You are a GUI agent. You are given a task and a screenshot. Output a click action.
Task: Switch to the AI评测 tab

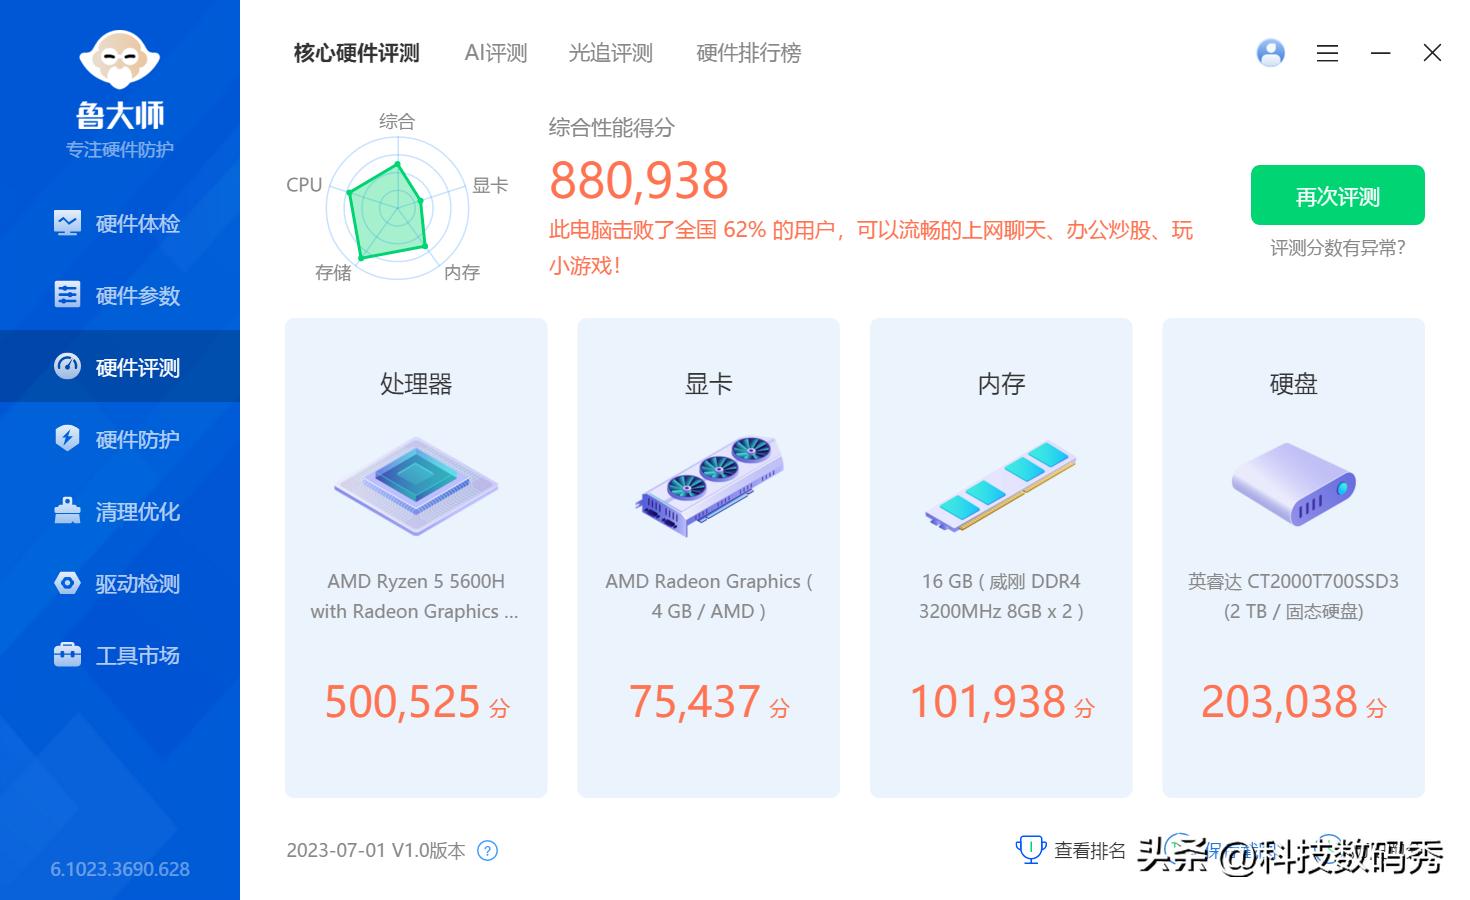tap(494, 53)
